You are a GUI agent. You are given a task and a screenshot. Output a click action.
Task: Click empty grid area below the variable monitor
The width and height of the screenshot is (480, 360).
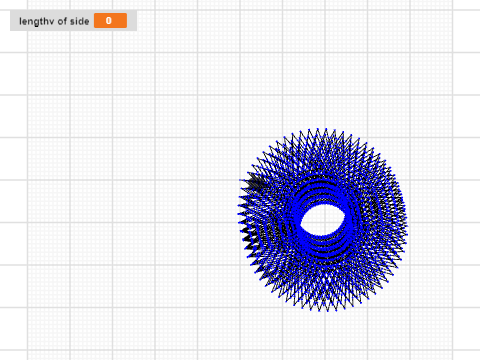pos(73,83)
